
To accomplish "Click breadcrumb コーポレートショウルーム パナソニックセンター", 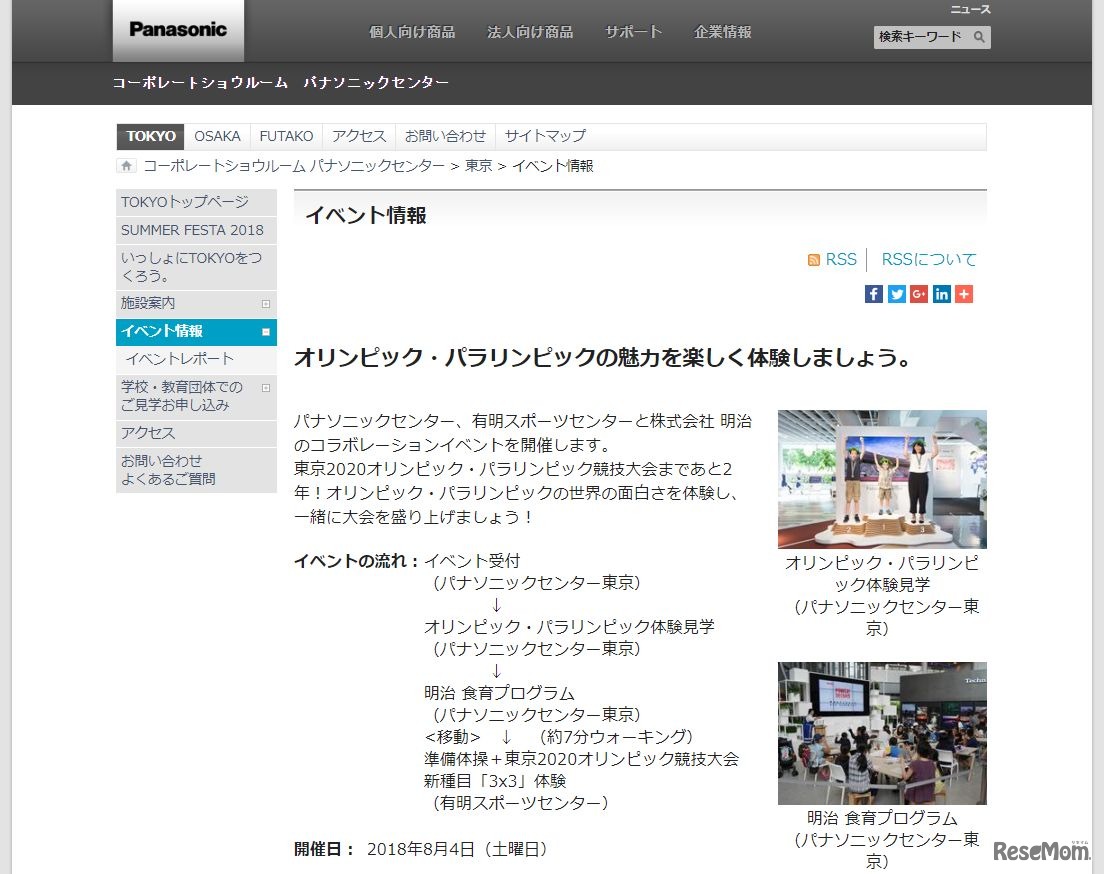I will click(294, 166).
